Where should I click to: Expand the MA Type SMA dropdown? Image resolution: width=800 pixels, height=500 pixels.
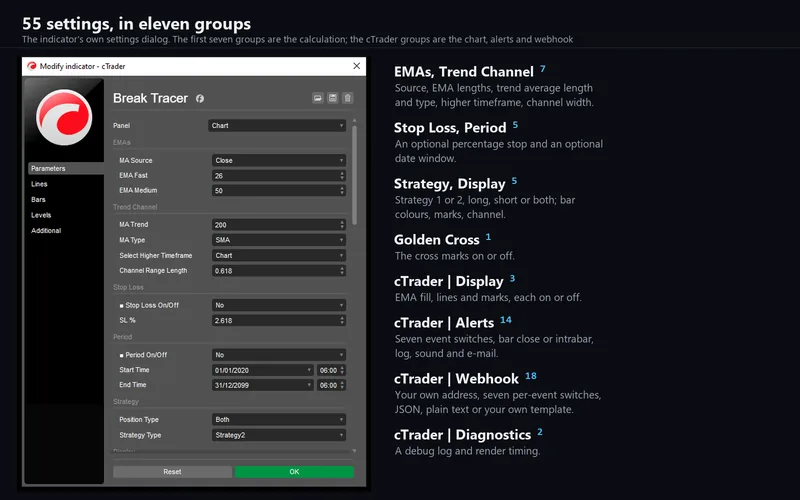(x=279, y=240)
